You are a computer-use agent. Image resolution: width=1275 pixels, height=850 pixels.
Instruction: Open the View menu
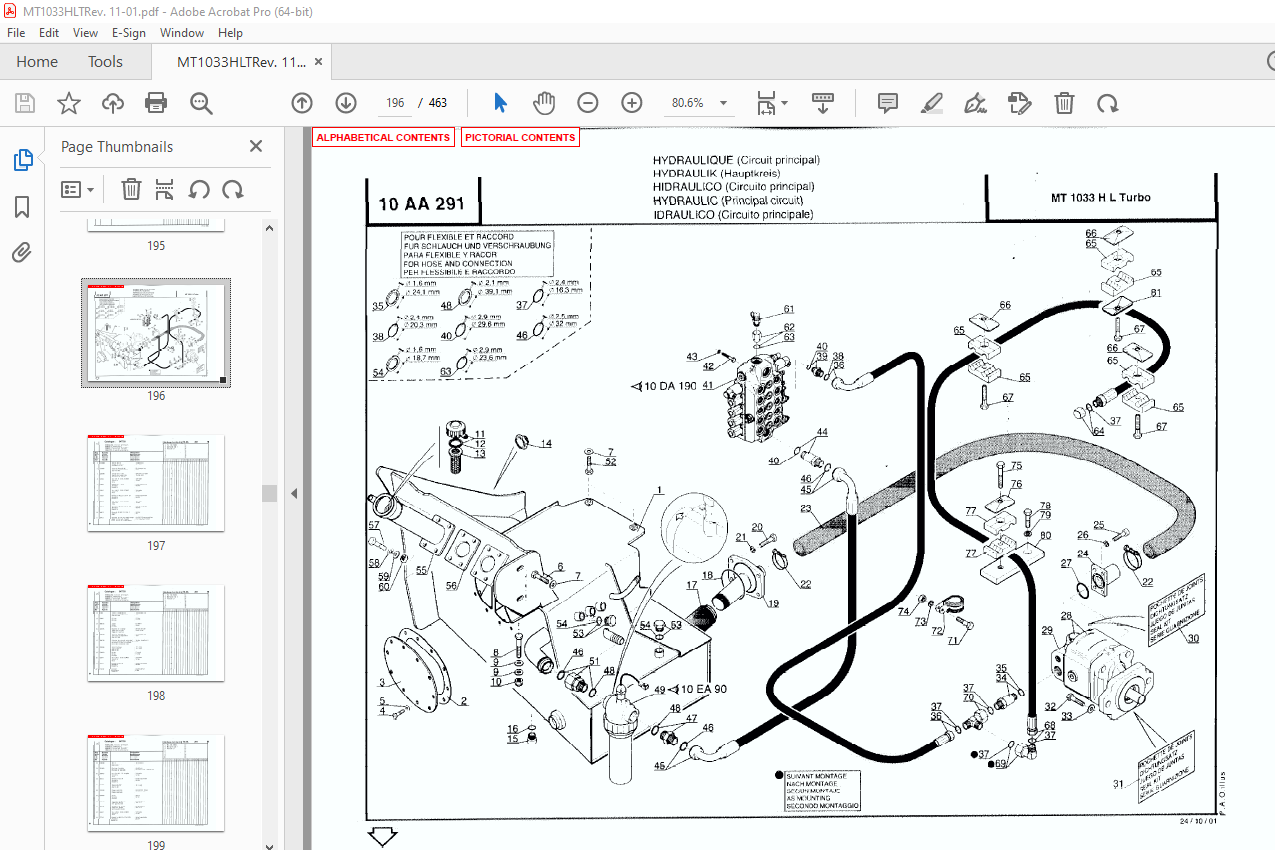85,32
